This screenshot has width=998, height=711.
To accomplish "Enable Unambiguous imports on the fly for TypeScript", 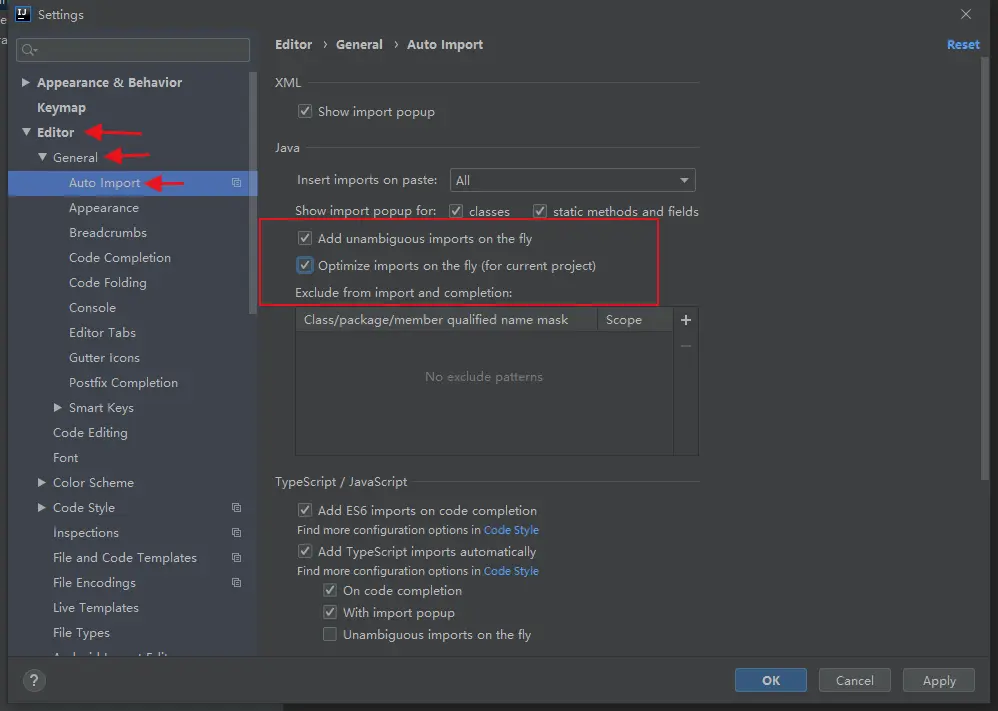I will pos(330,634).
